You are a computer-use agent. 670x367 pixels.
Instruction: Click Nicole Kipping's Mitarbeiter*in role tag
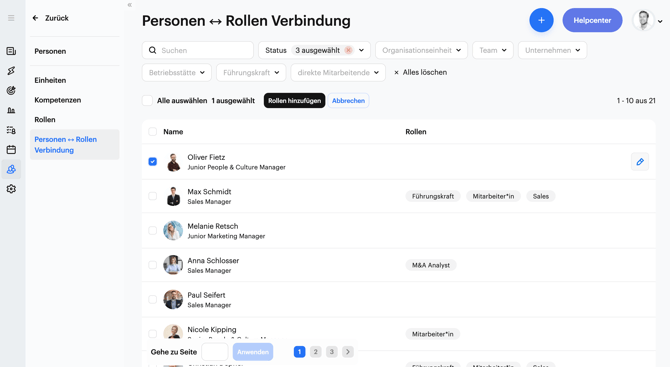(432, 334)
